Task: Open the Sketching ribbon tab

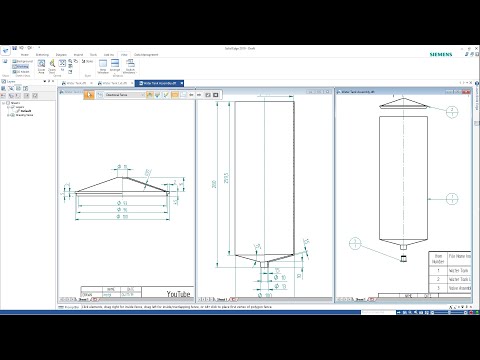Action: (x=42, y=55)
